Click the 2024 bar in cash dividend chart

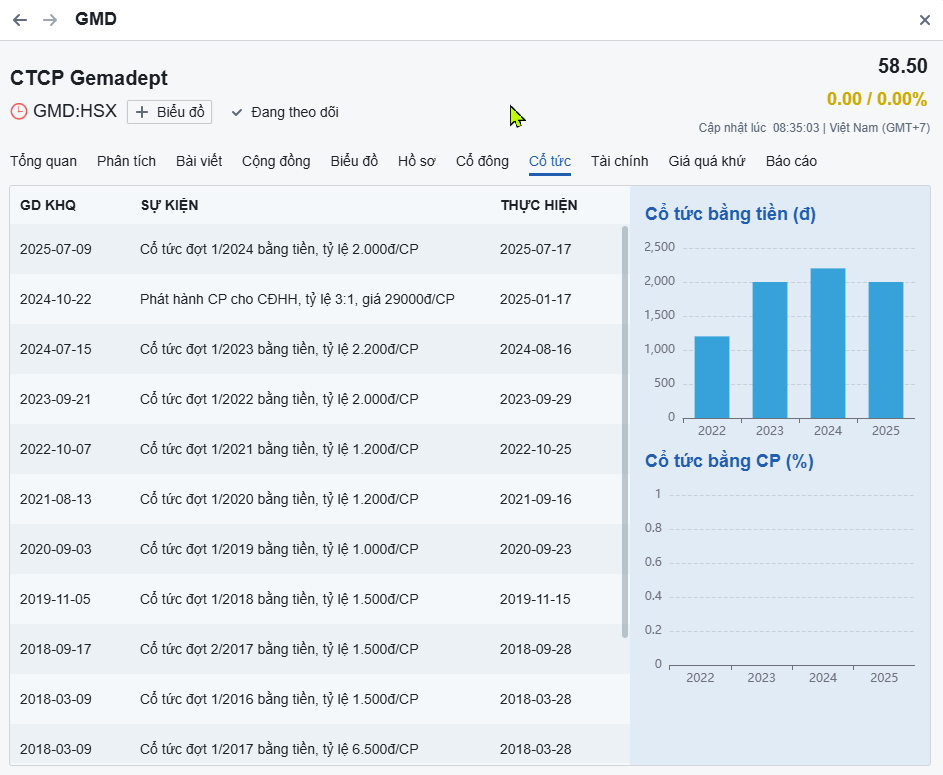coord(828,343)
